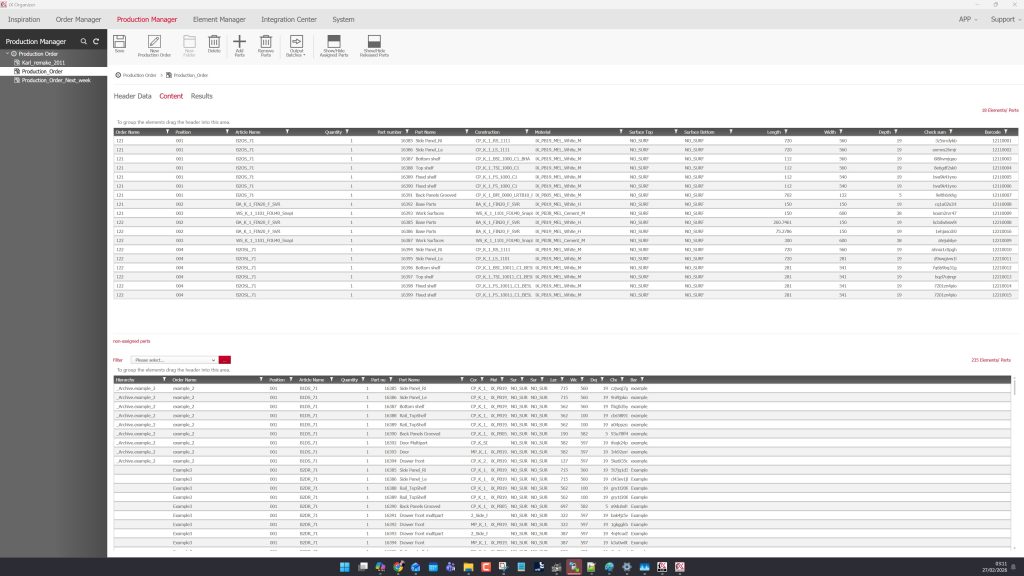This screenshot has width=1024, height=576.
Task: Toggle Show/Hide Assigned Parts
Action: pyautogui.click(x=335, y=43)
